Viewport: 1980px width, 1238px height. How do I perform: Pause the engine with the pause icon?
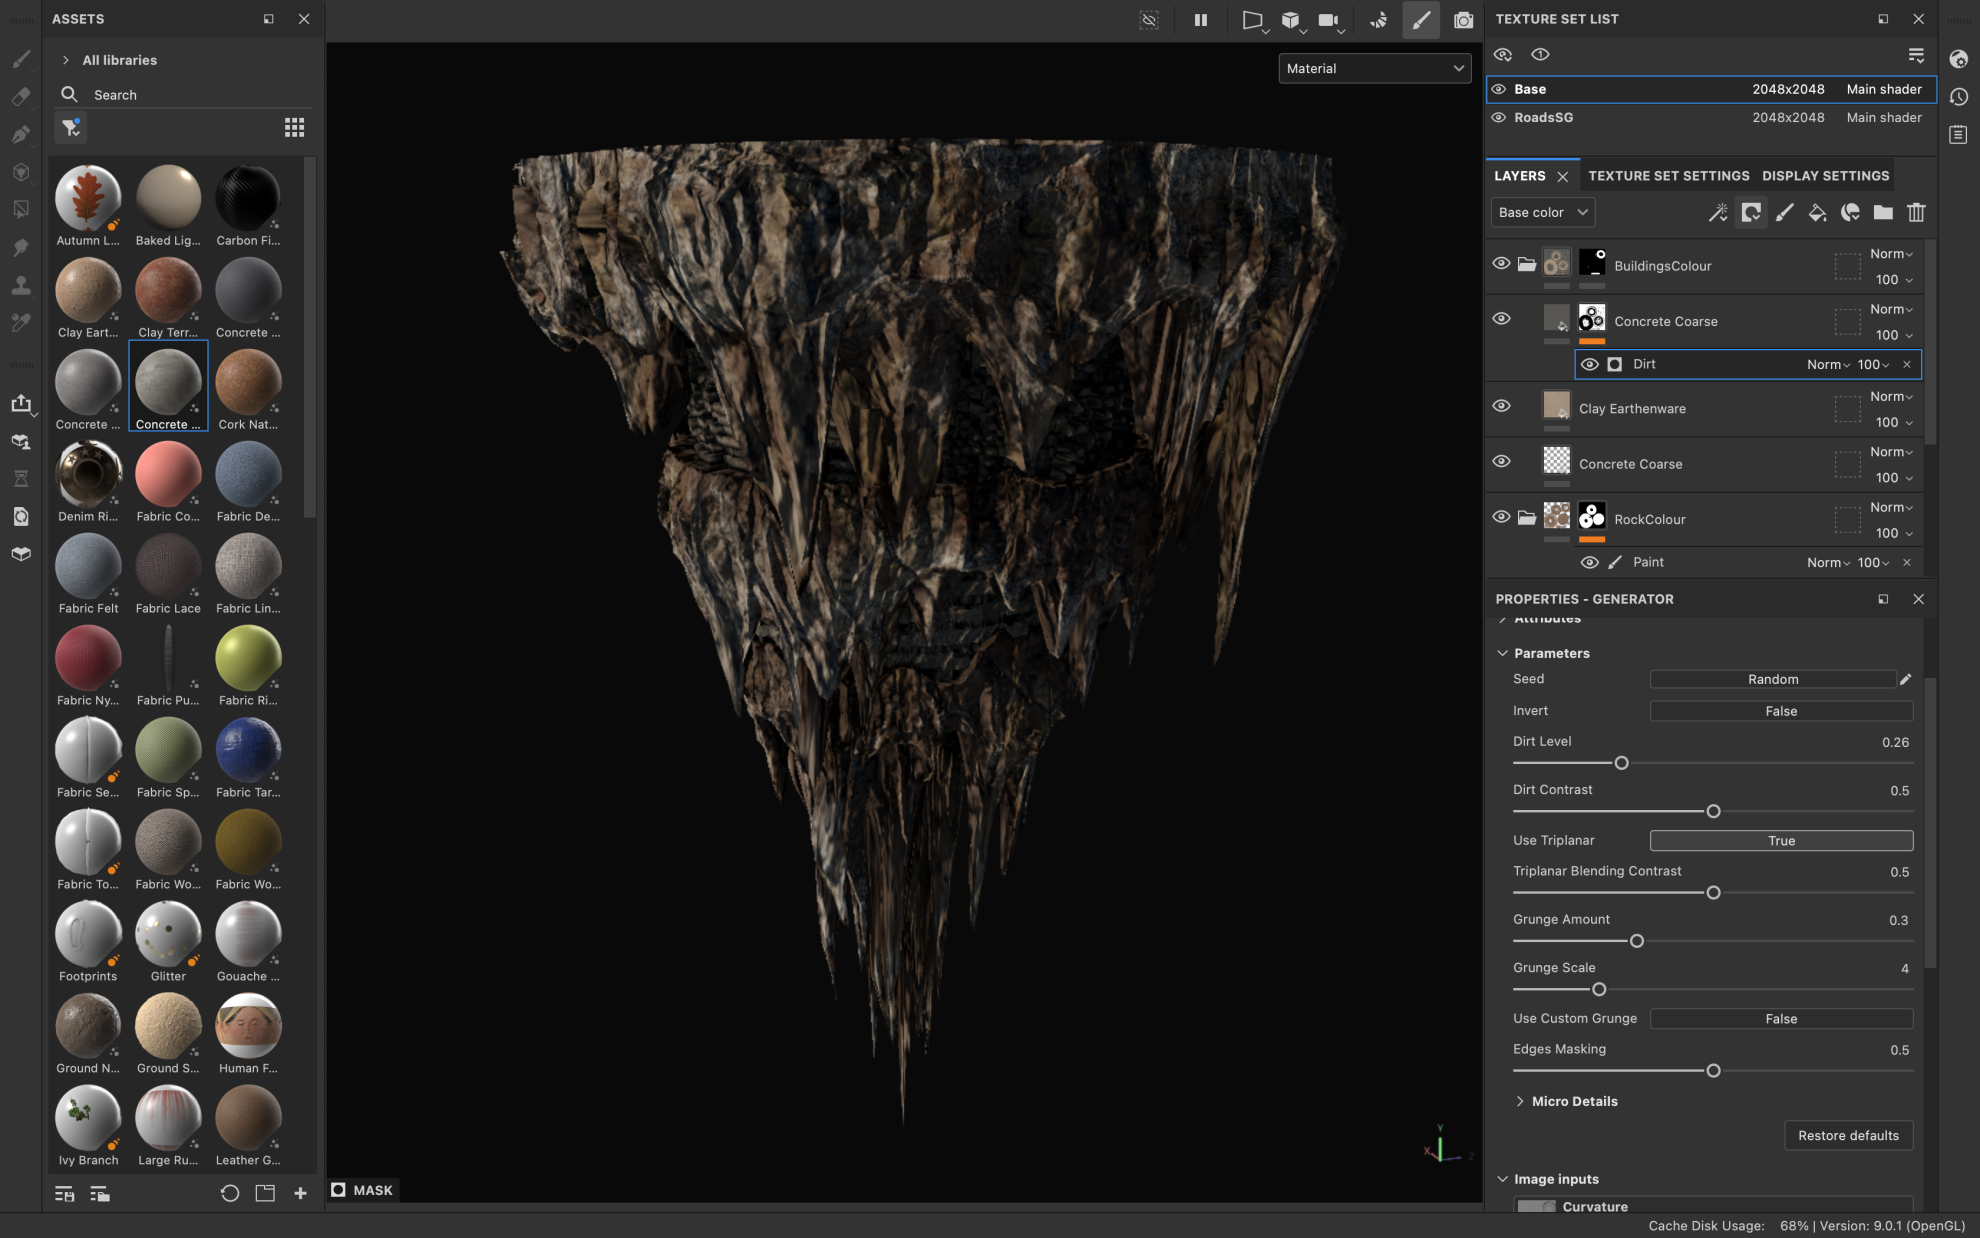click(1201, 20)
